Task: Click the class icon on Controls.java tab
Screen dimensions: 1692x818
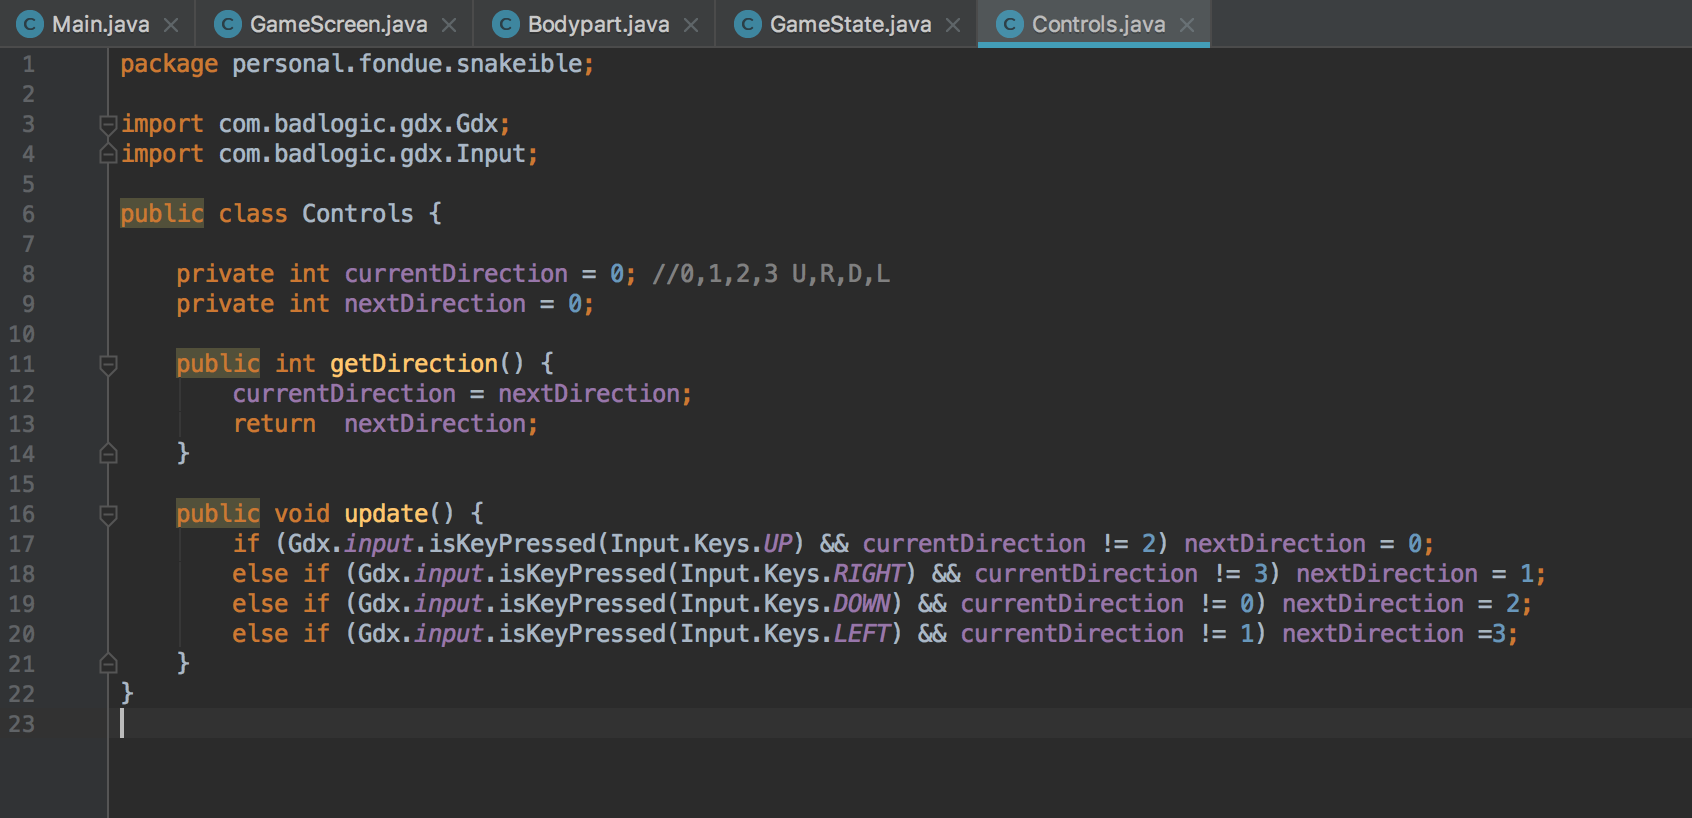Action: tap(1011, 24)
